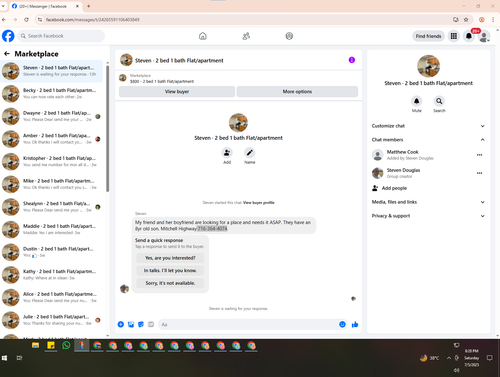Add people using the Add icon in chat

227,153
